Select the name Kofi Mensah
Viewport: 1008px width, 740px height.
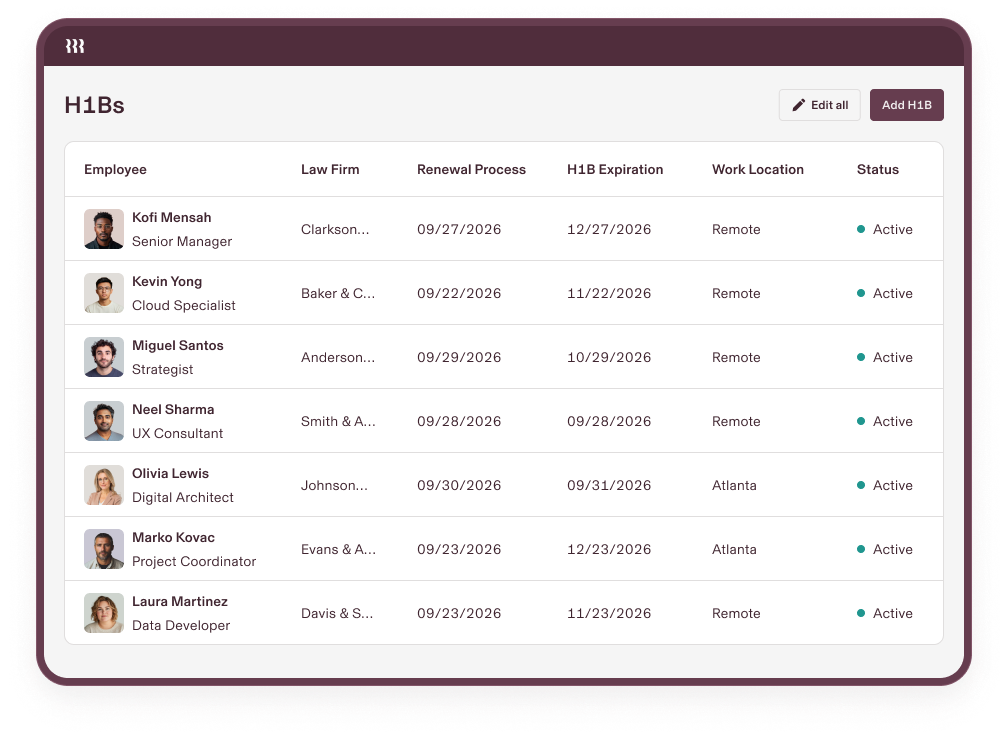pos(172,217)
